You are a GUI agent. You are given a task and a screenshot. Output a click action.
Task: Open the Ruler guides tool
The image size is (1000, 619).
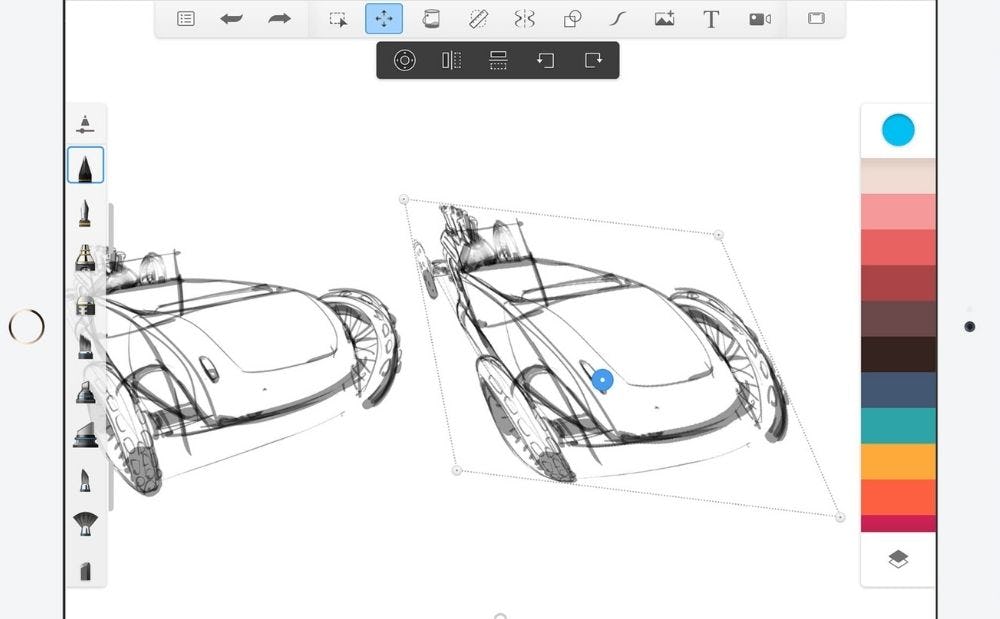click(478, 19)
